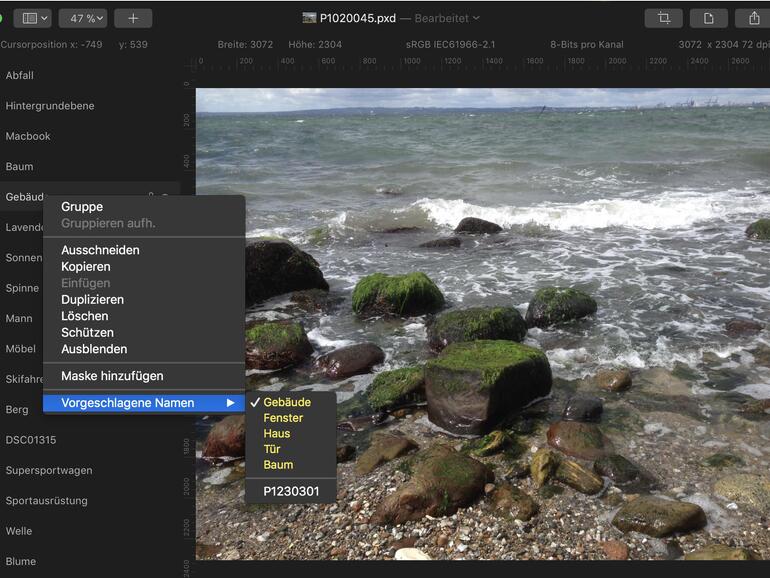The width and height of the screenshot is (770, 578).
Task: Pick Fenster from suggested names
Action: [x=283, y=418]
